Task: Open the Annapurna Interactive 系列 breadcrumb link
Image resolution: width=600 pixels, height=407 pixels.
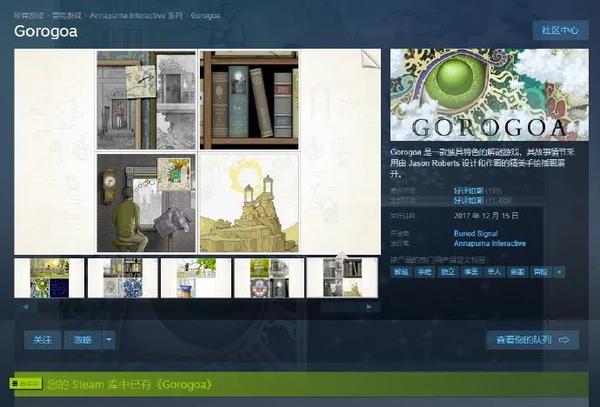Action: point(136,16)
